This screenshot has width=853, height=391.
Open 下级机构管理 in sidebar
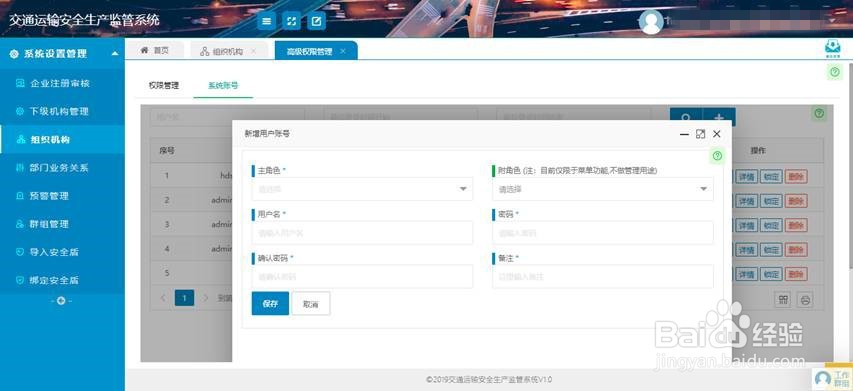point(62,111)
